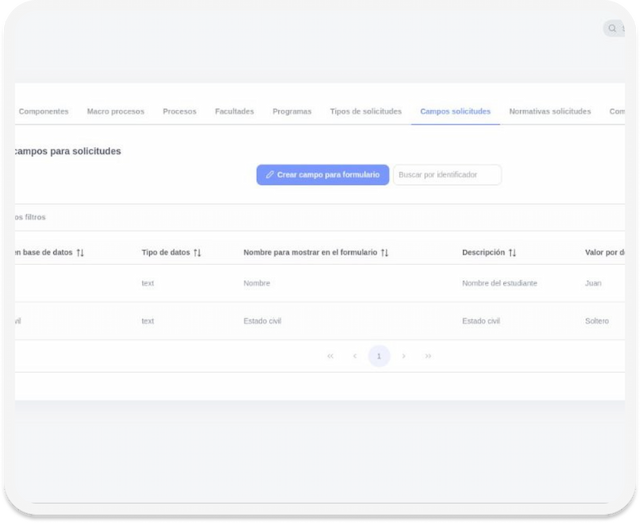Advance to the next page arrow

pyautogui.click(x=404, y=356)
